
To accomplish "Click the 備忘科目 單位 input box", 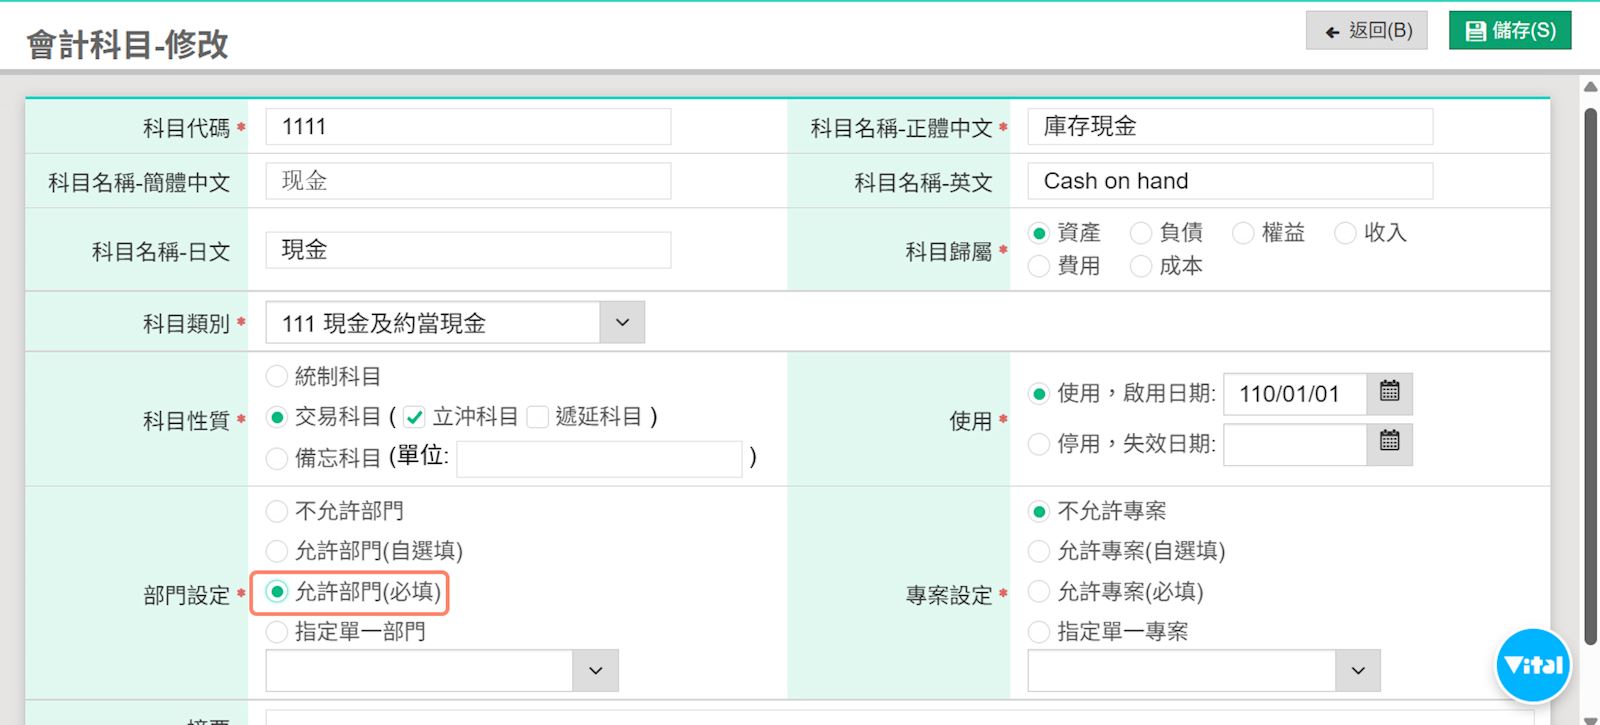I will point(599,459).
